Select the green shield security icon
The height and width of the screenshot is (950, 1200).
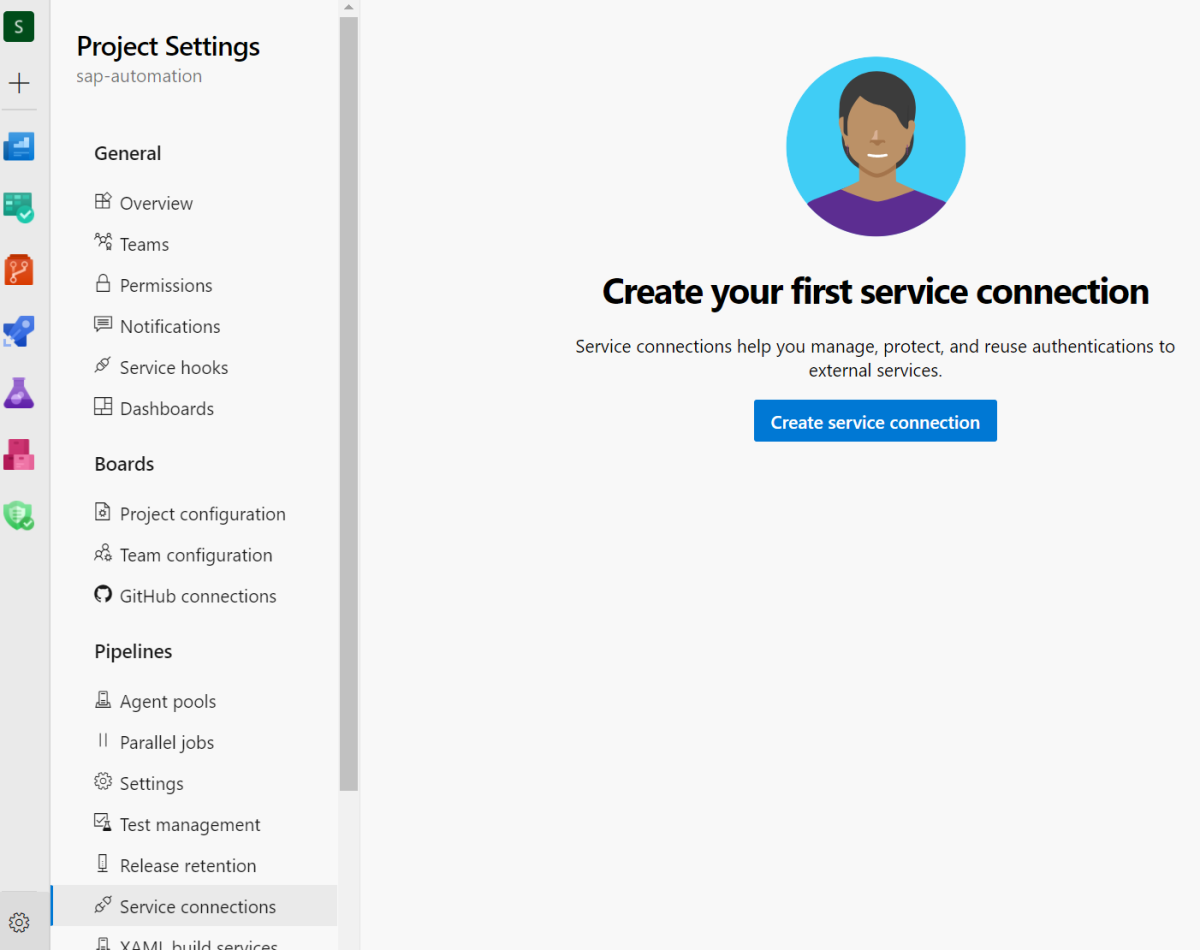coord(19,516)
